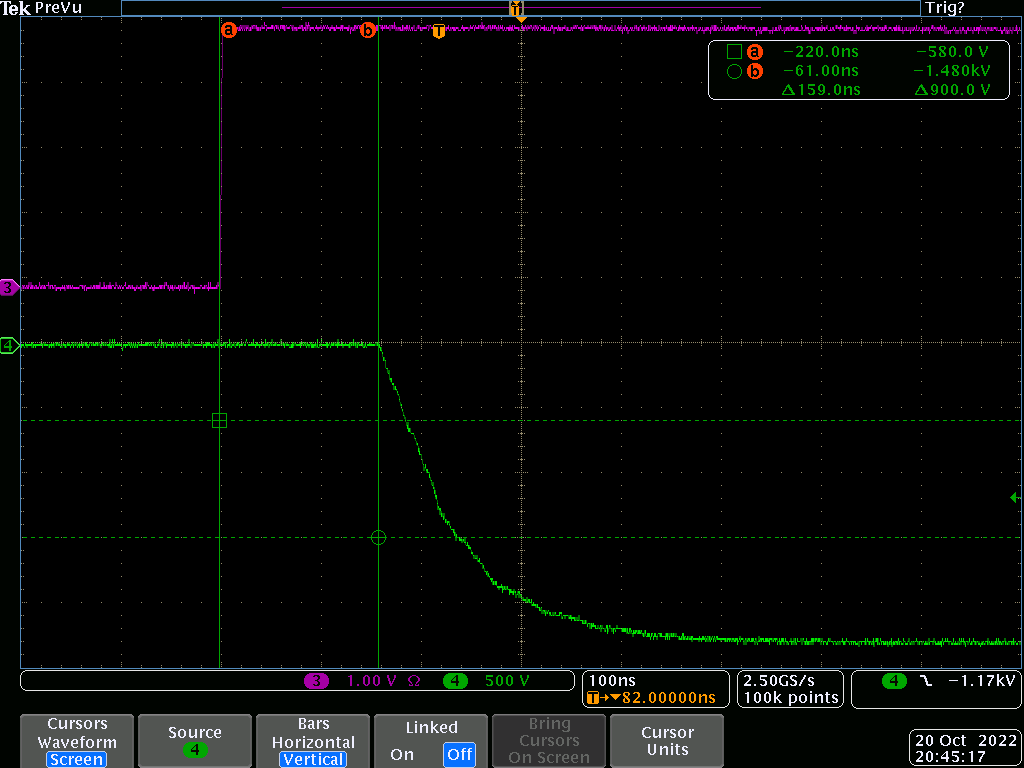Open the Cursor Units menu
The height and width of the screenshot is (768, 1024).
[x=667, y=741]
